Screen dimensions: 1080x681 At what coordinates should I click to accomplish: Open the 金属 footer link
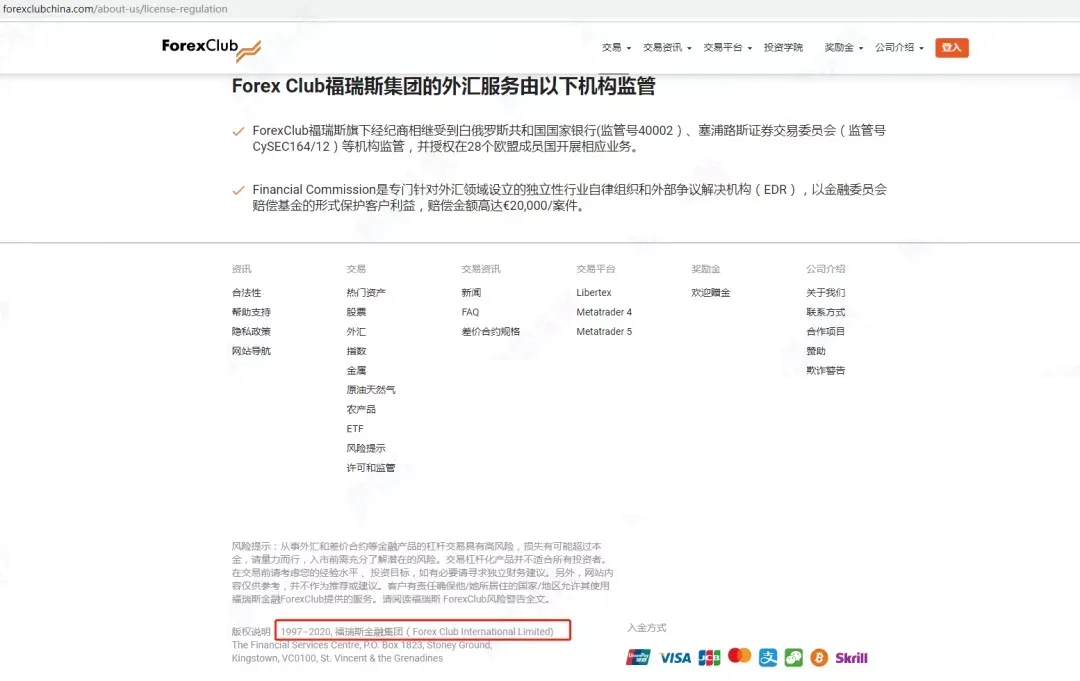356,370
